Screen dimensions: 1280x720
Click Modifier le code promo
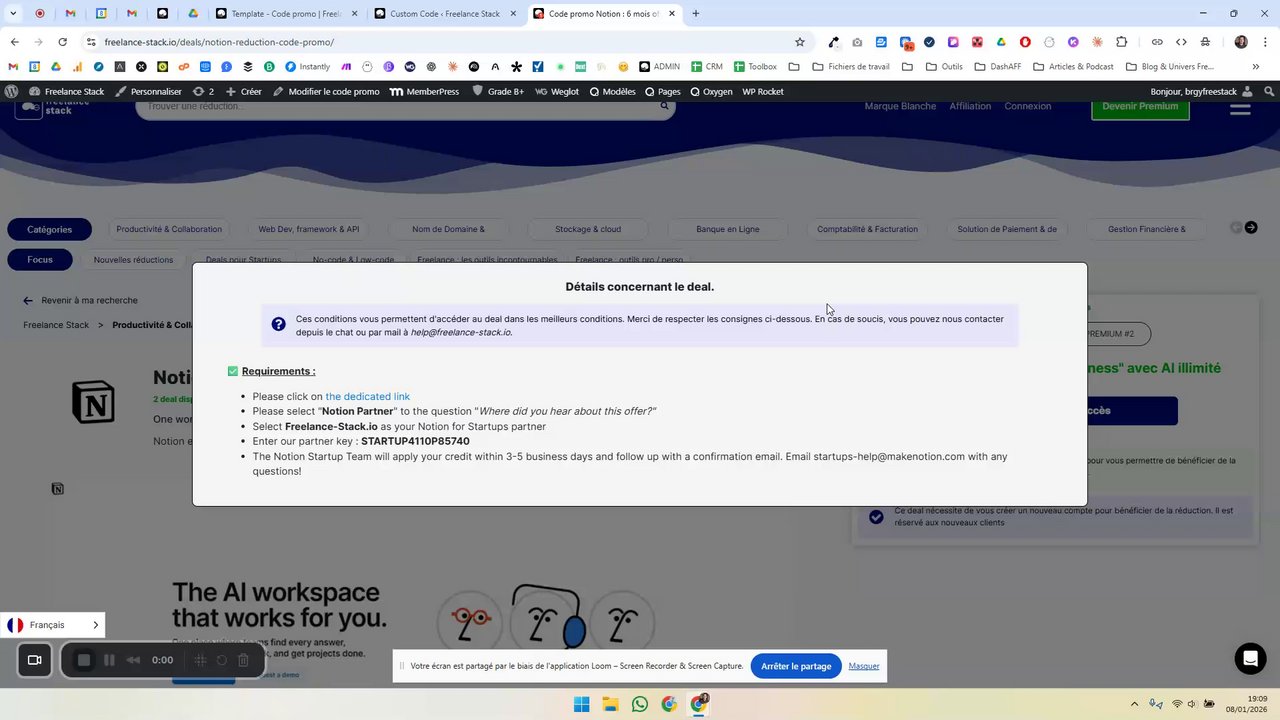coord(326,91)
